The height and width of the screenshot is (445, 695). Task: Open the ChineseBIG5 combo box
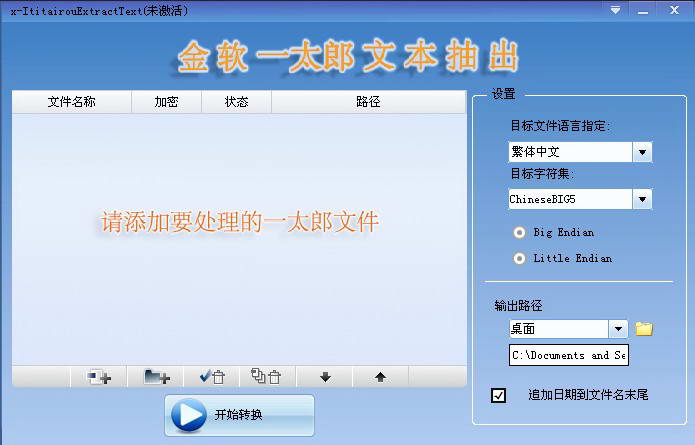pos(580,199)
